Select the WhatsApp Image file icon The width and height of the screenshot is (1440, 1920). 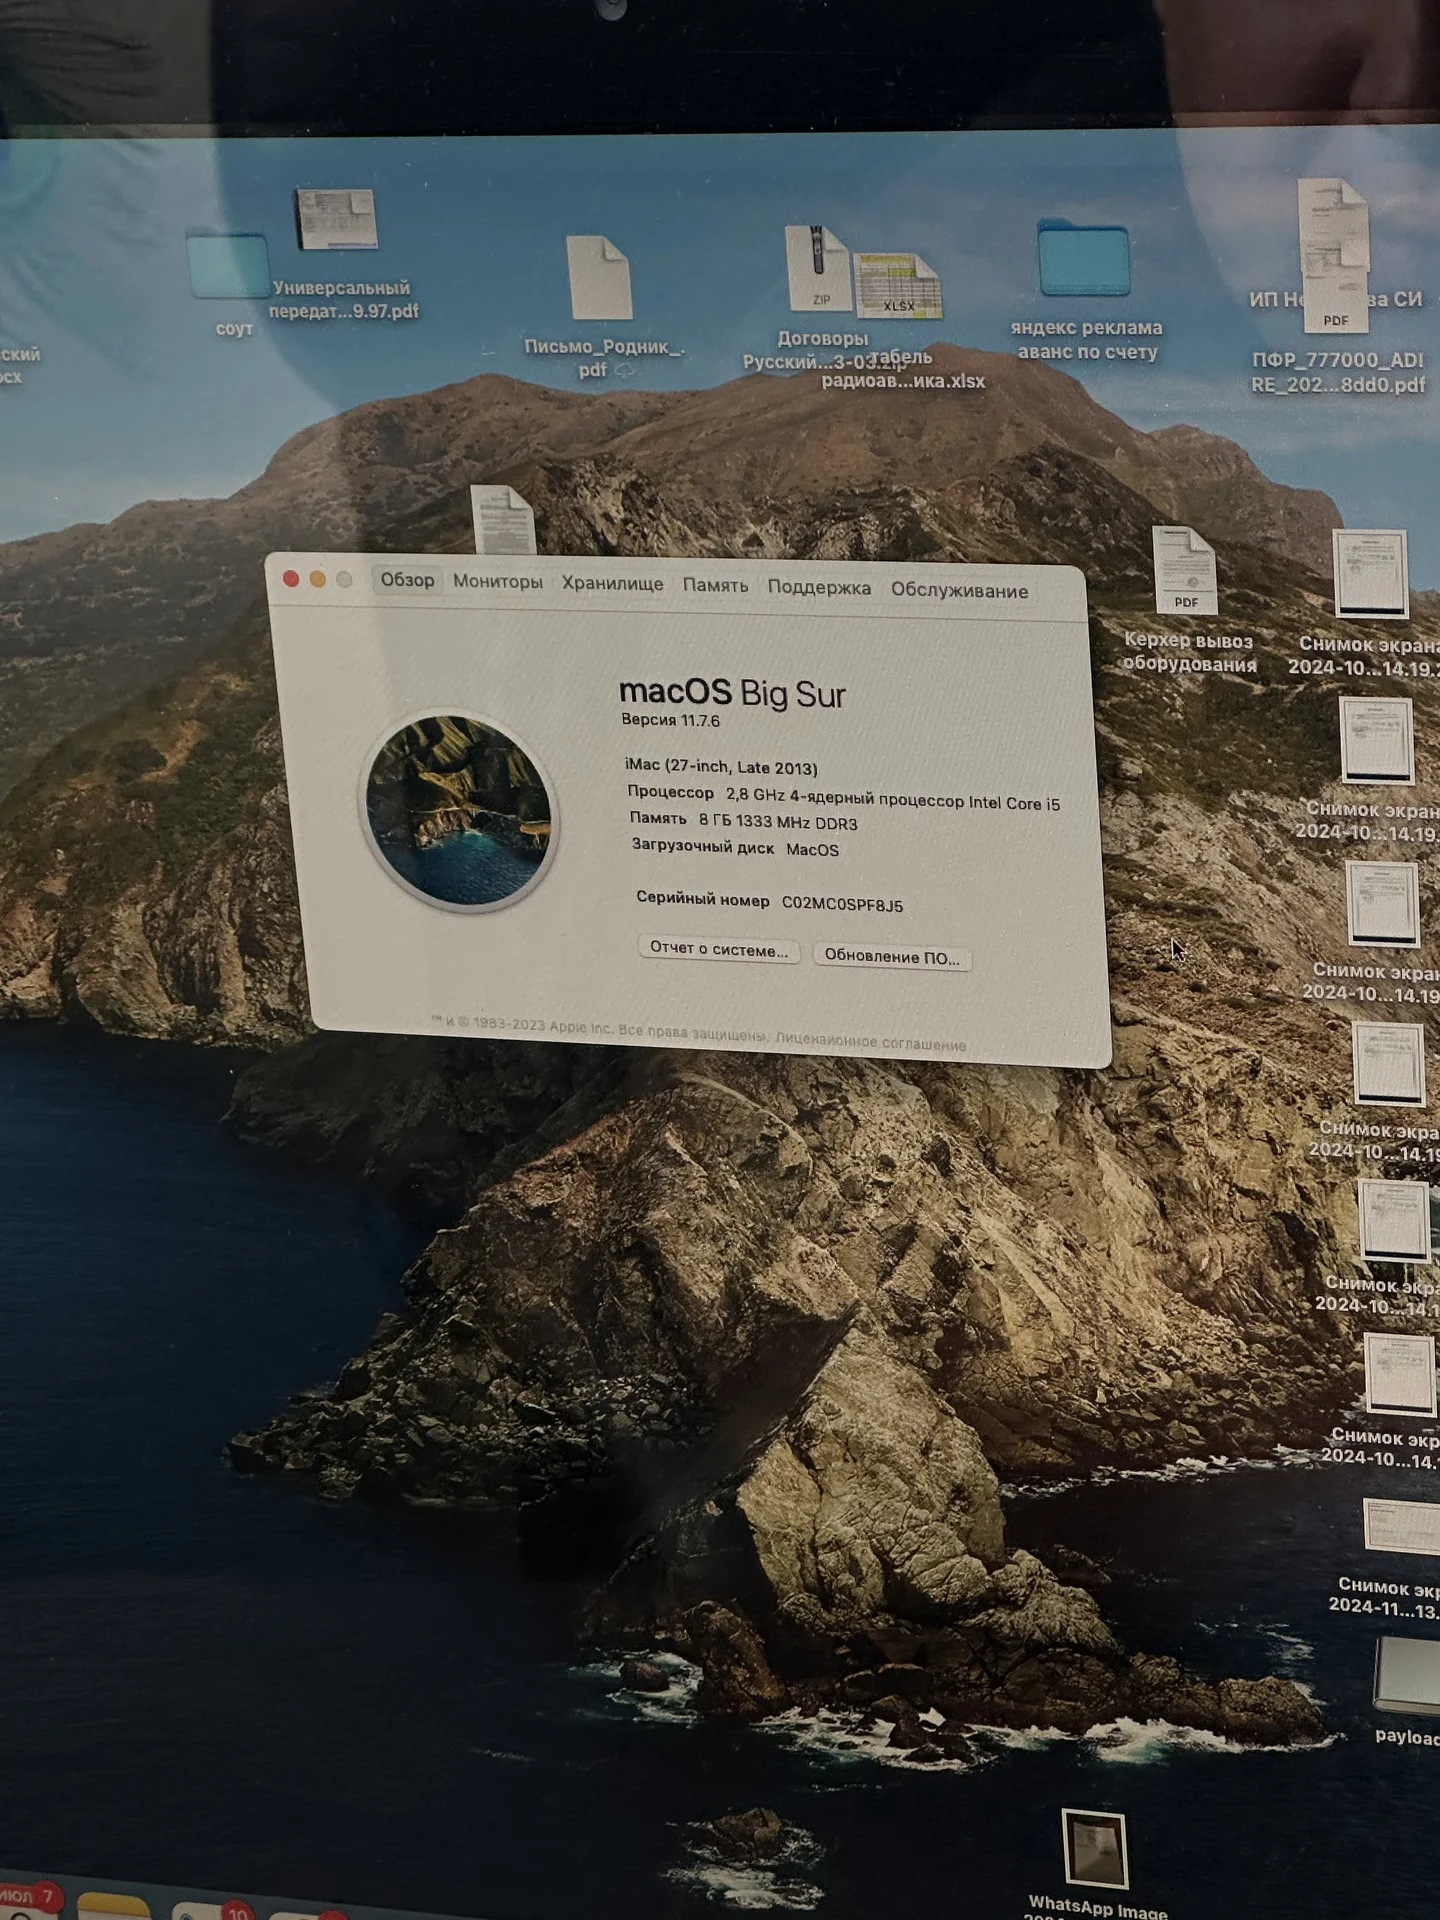[1094, 1849]
